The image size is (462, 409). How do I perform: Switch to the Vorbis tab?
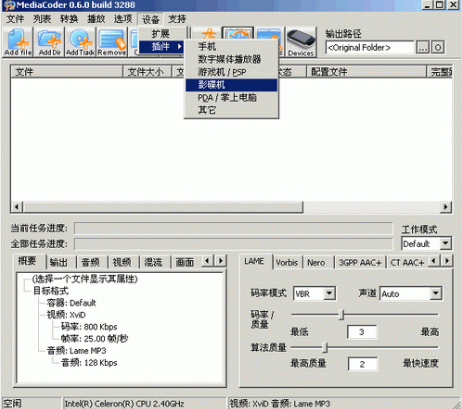[287, 263]
